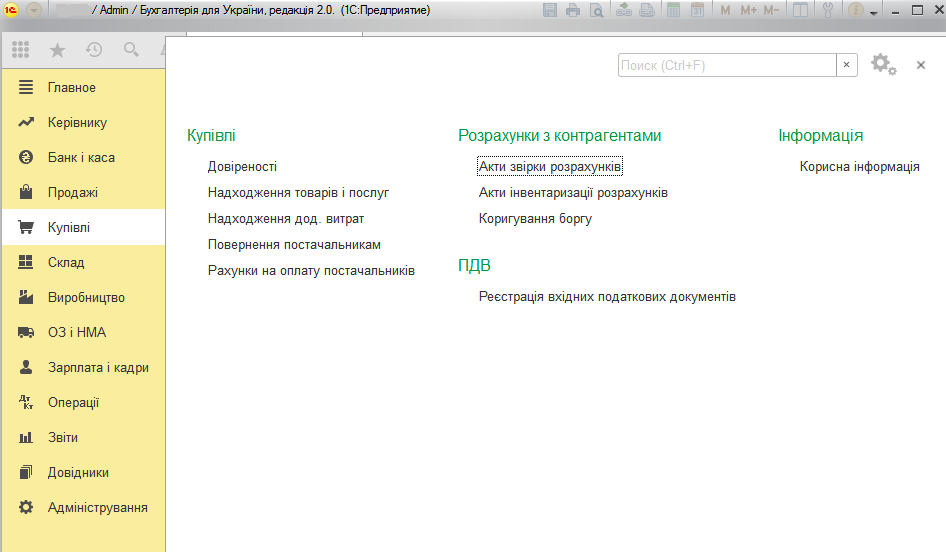The width and height of the screenshot is (946, 552).
Task: Click the panel layout settings icon
Action: 800,10
